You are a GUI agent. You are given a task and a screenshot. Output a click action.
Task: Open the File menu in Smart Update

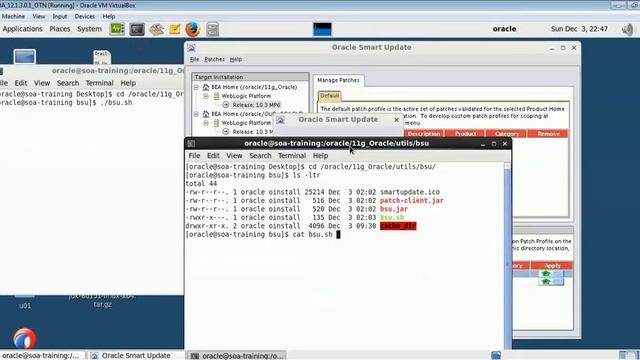[x=194, y=60]
